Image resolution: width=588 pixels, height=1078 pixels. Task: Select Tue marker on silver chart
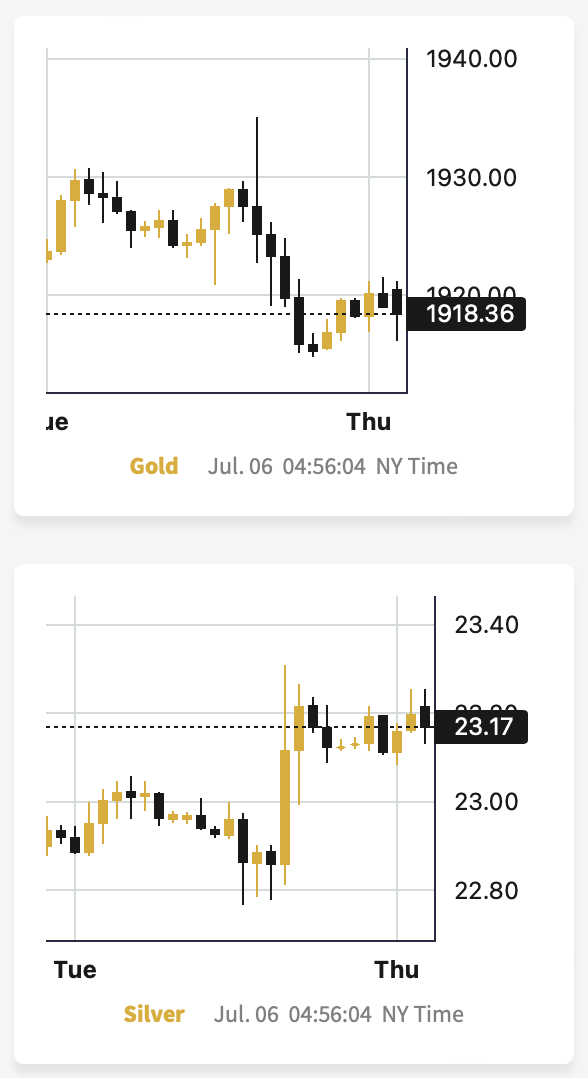click(x=75, y=969)
